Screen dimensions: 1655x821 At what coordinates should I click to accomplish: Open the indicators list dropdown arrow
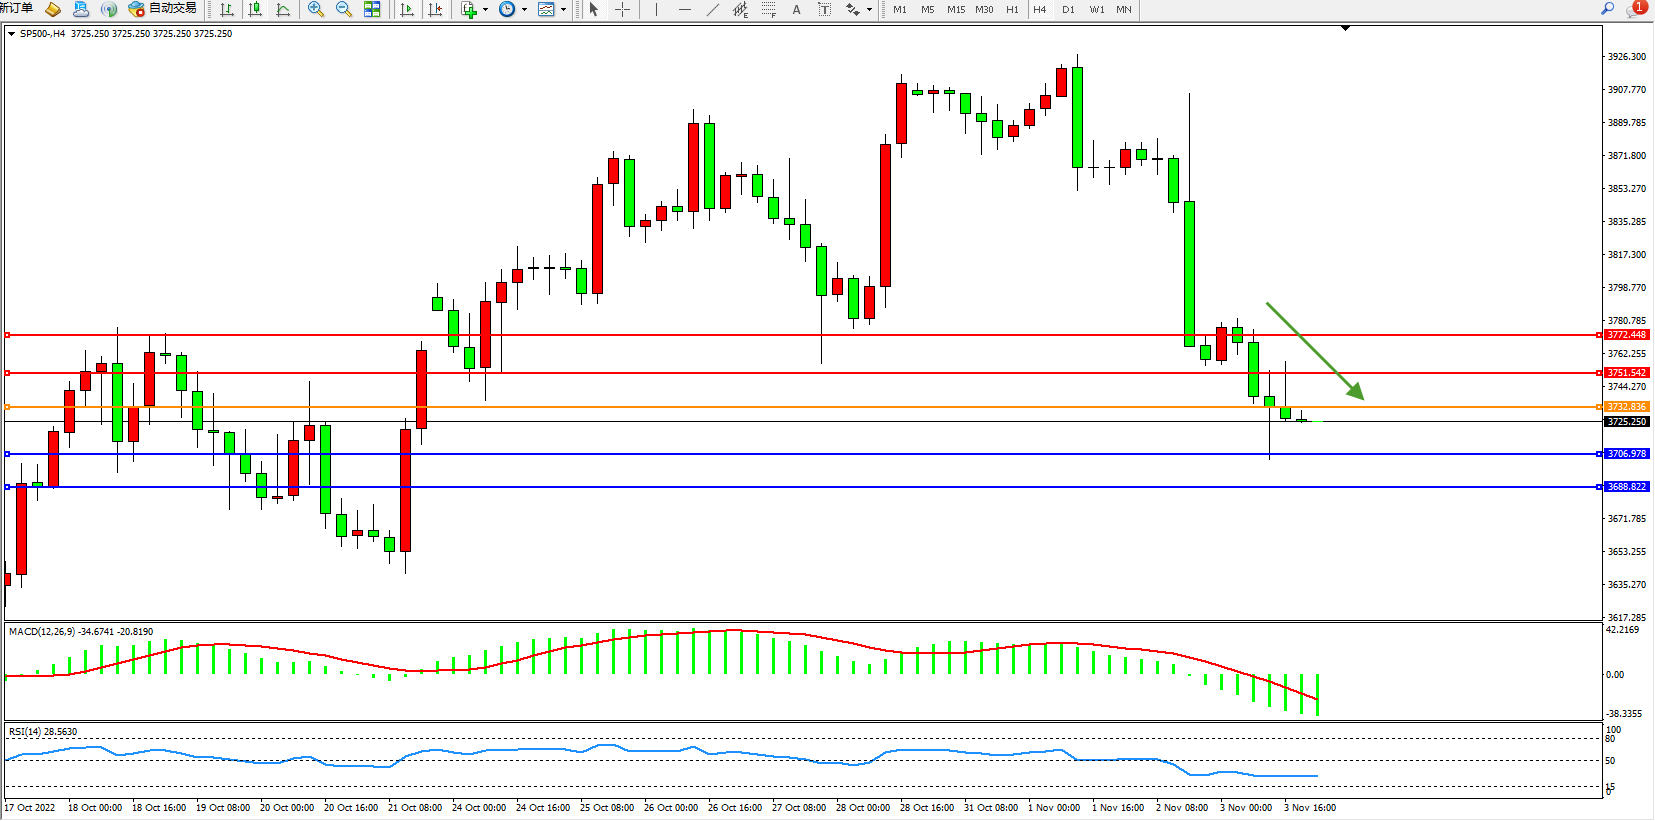tap(486, 9)
